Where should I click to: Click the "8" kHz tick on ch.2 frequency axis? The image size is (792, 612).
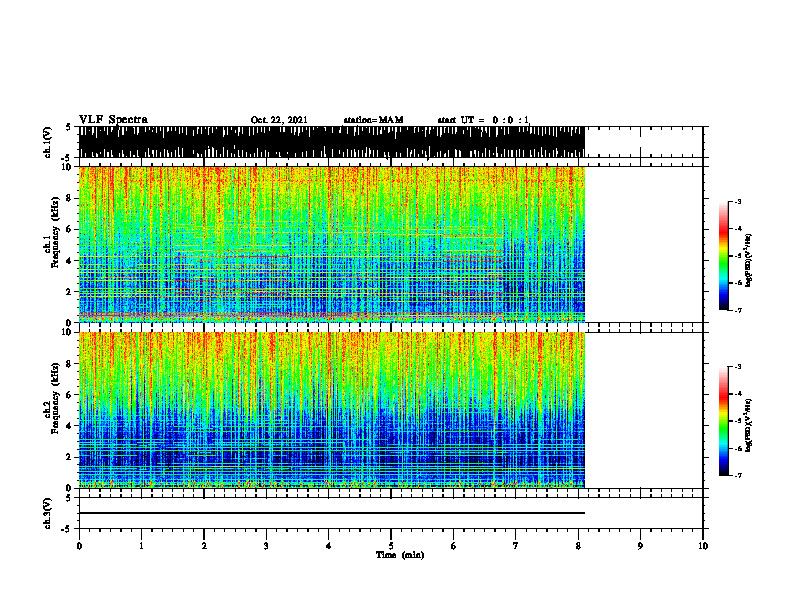[70, 364]
